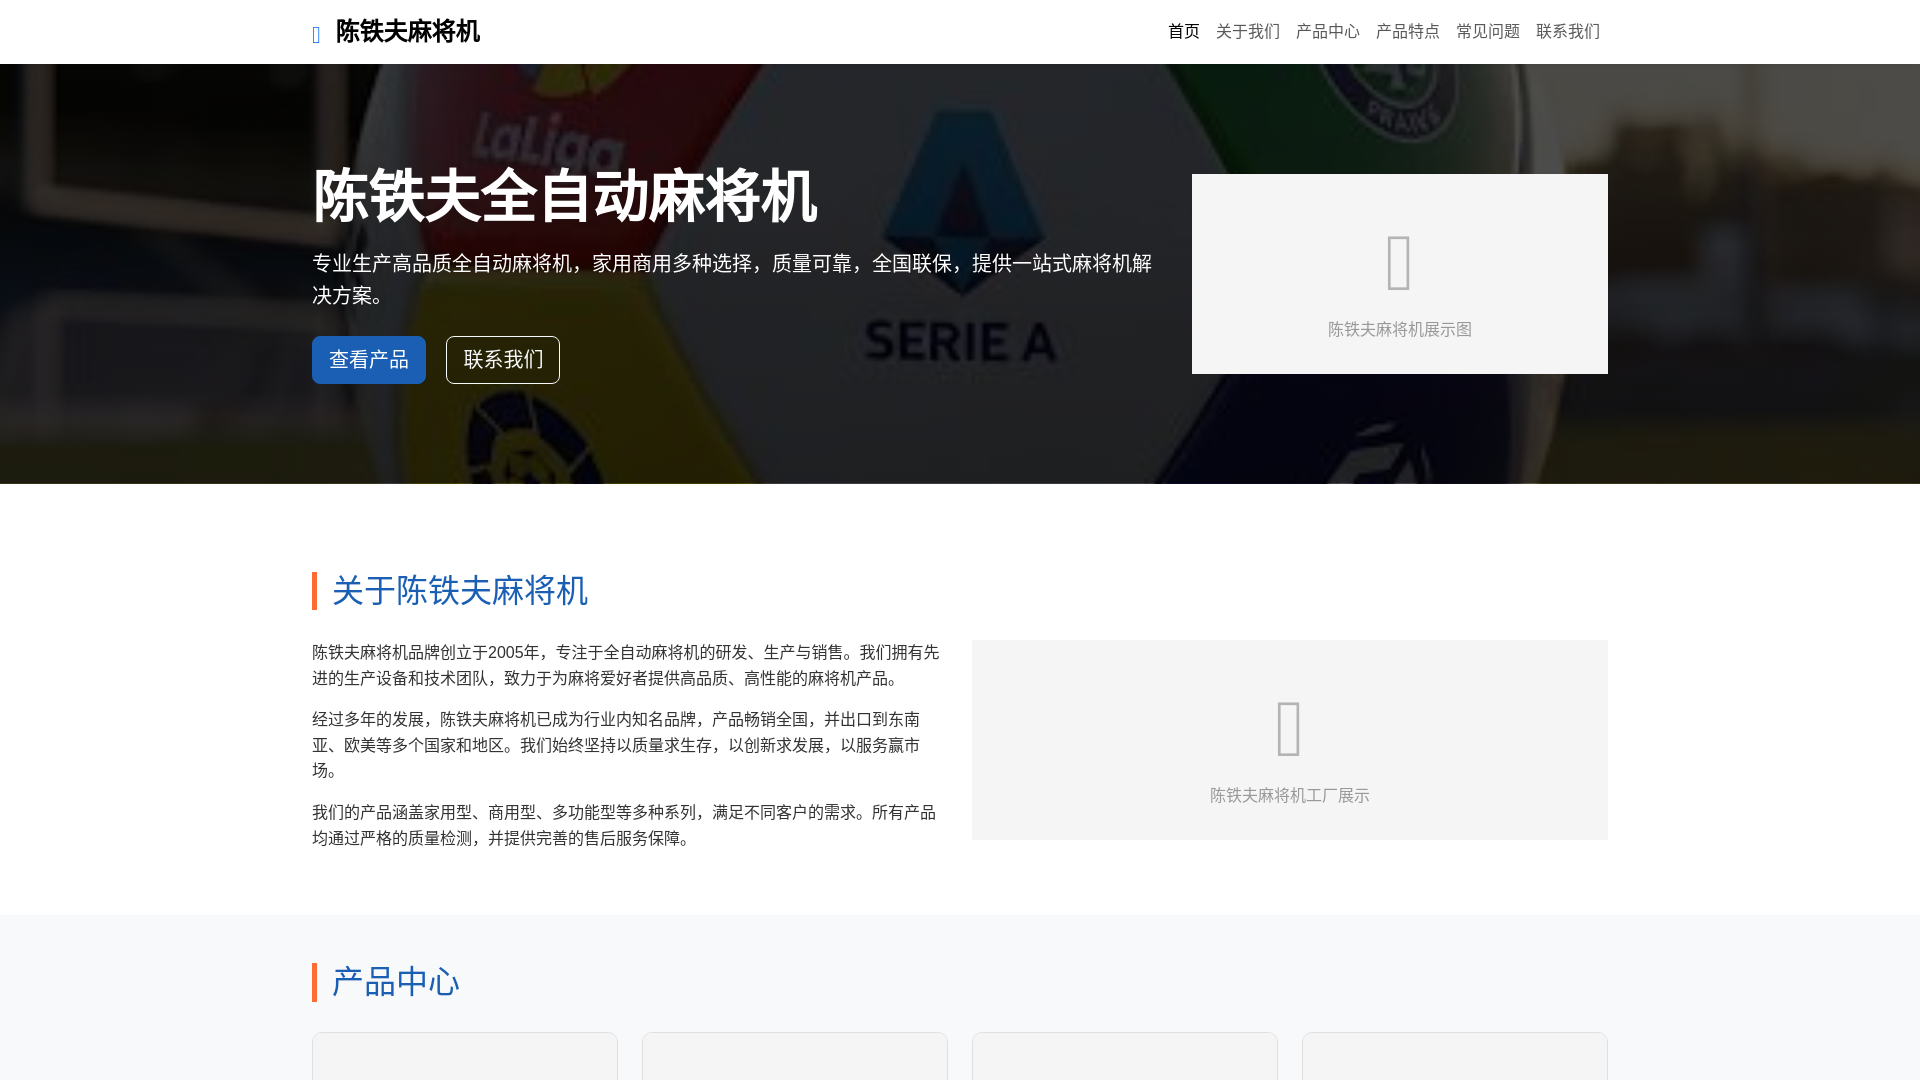1920x1080 pixels.
Task: Click the paragraph starting 我们的产品涵盖家用型
Action: 626,825
